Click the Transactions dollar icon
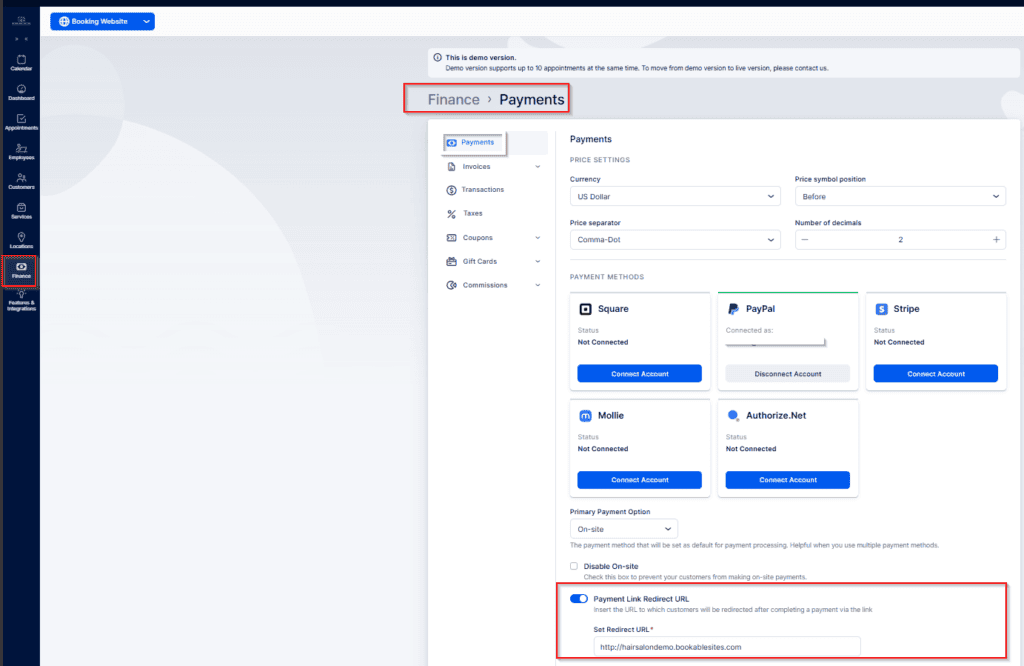1024x666 pixels. 451,190
